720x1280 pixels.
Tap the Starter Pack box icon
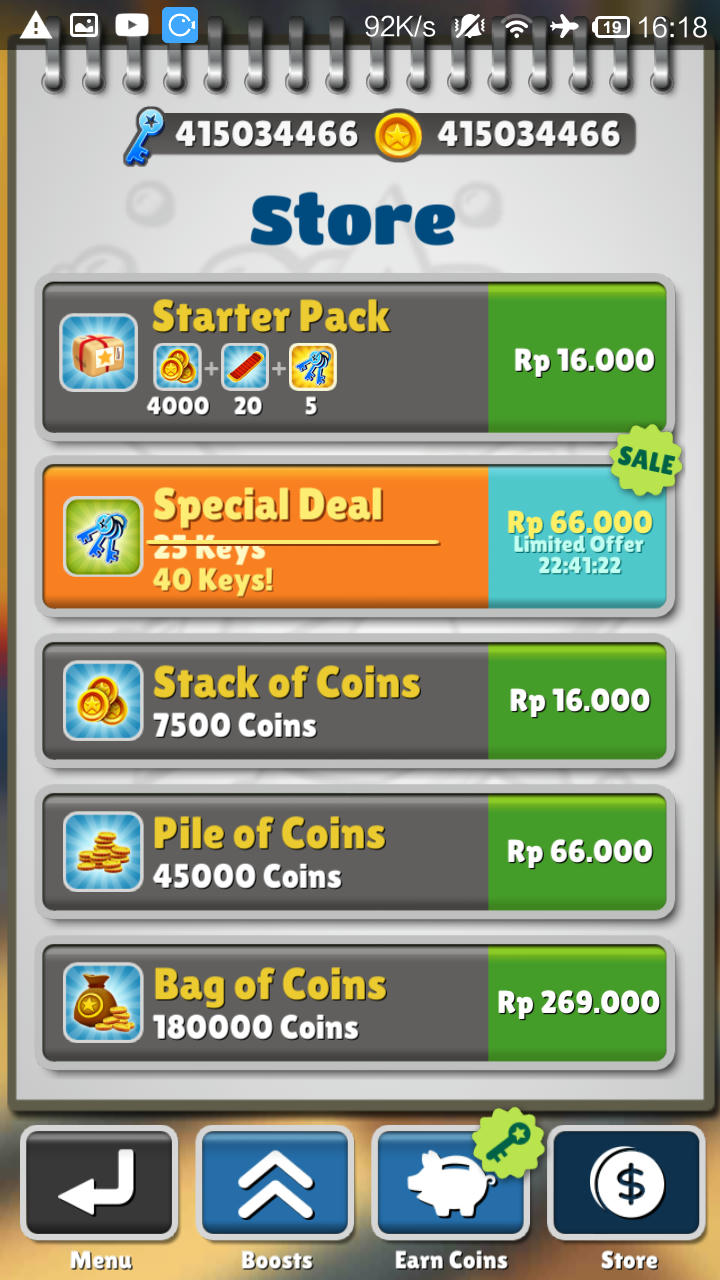pos(98,353)
